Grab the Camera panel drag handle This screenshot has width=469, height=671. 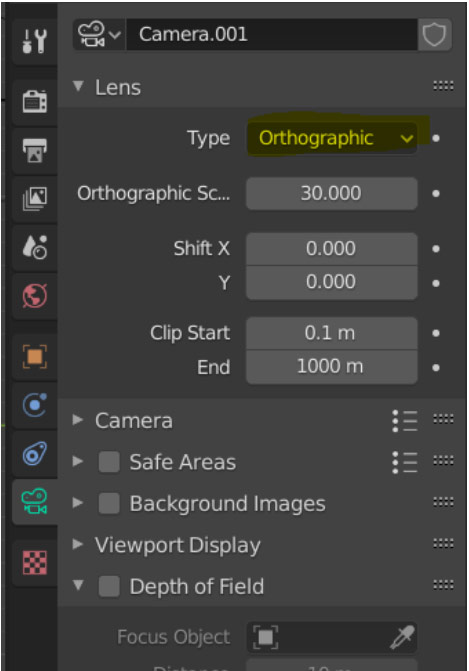point(443,419)
